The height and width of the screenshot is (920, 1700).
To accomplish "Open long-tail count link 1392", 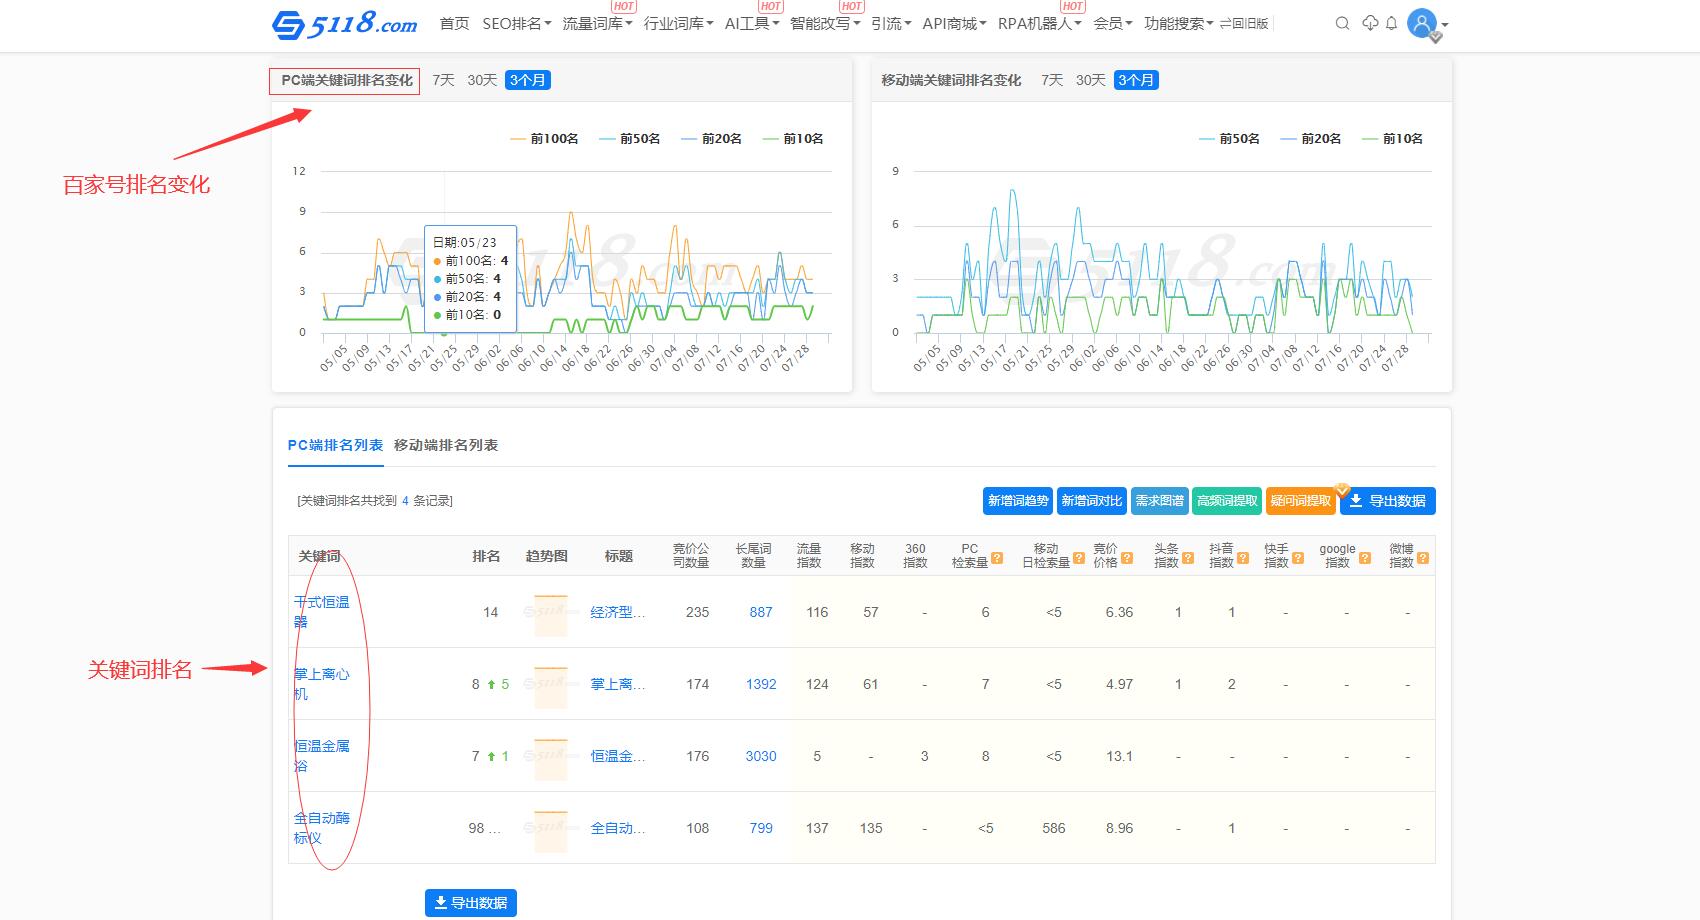I will click(761, 684).
